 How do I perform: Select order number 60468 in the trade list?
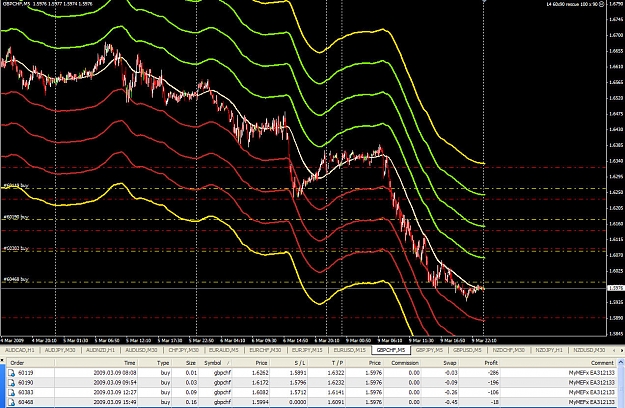click(x=26, y=402)
